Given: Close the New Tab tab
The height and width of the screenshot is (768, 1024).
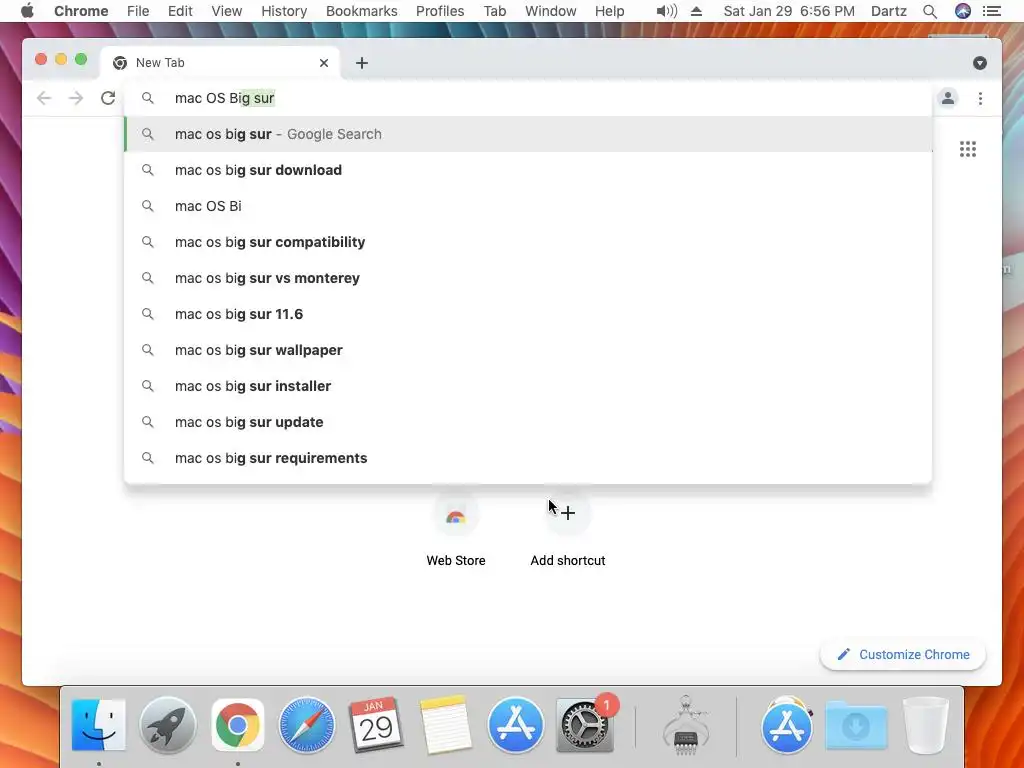Looking at the screenshot, I should coord(324,63).
